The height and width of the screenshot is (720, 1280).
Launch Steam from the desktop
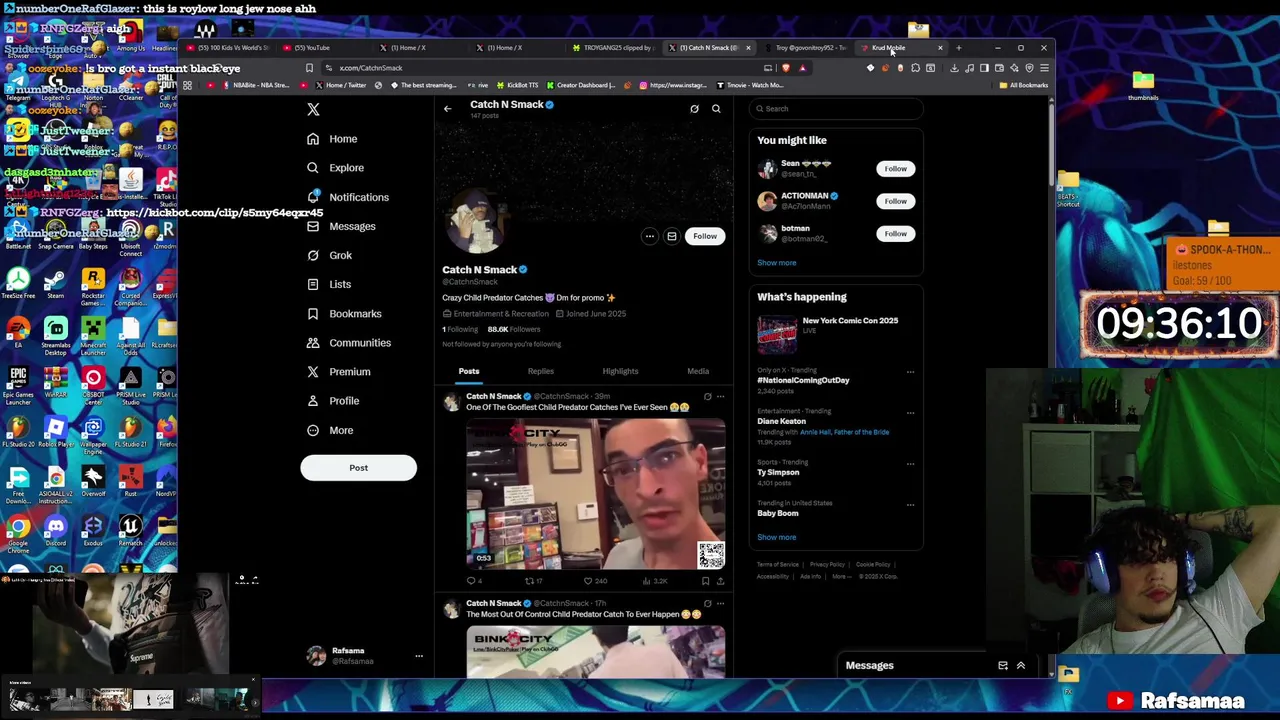[55, 284]
